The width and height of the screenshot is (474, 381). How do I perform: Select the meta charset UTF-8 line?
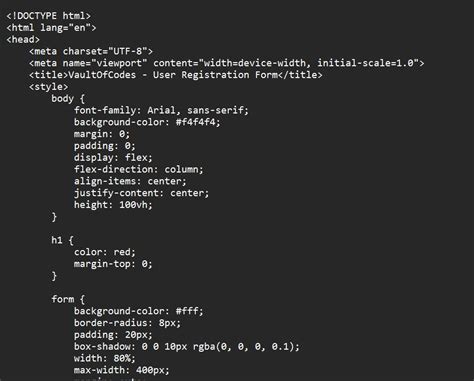(x=91, y=51)
